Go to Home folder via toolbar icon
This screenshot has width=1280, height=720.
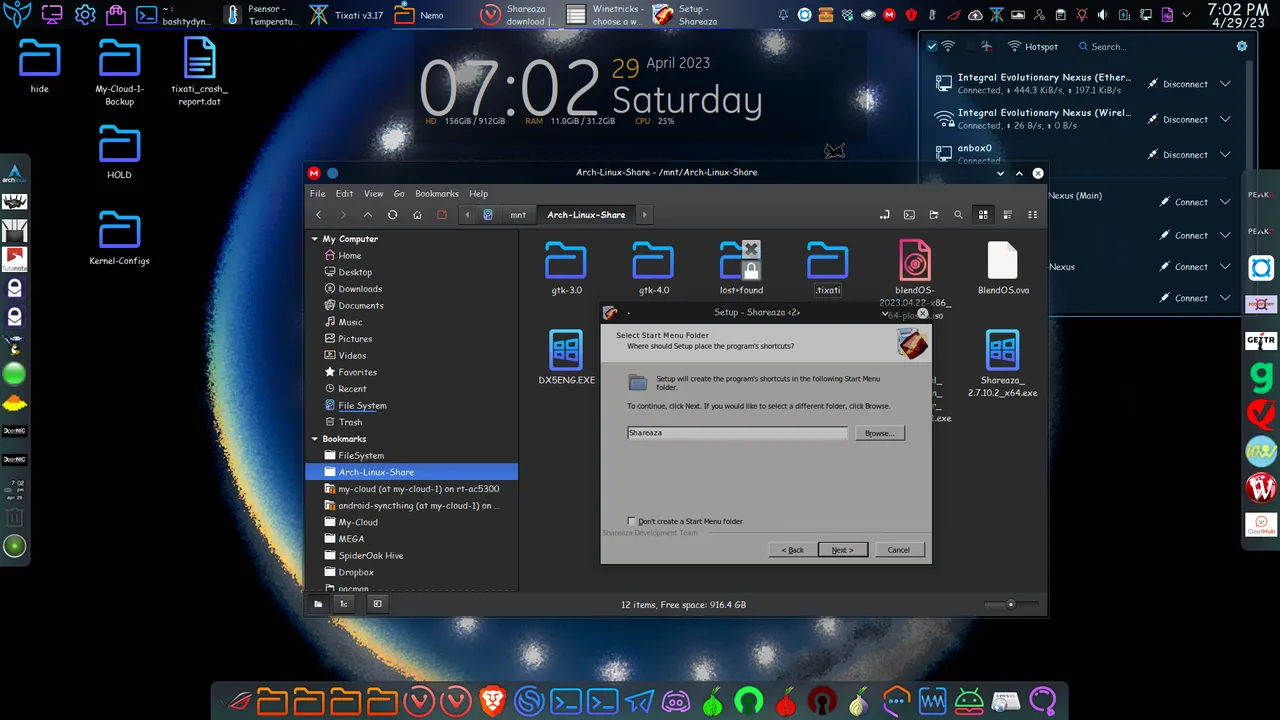(417, 215)
